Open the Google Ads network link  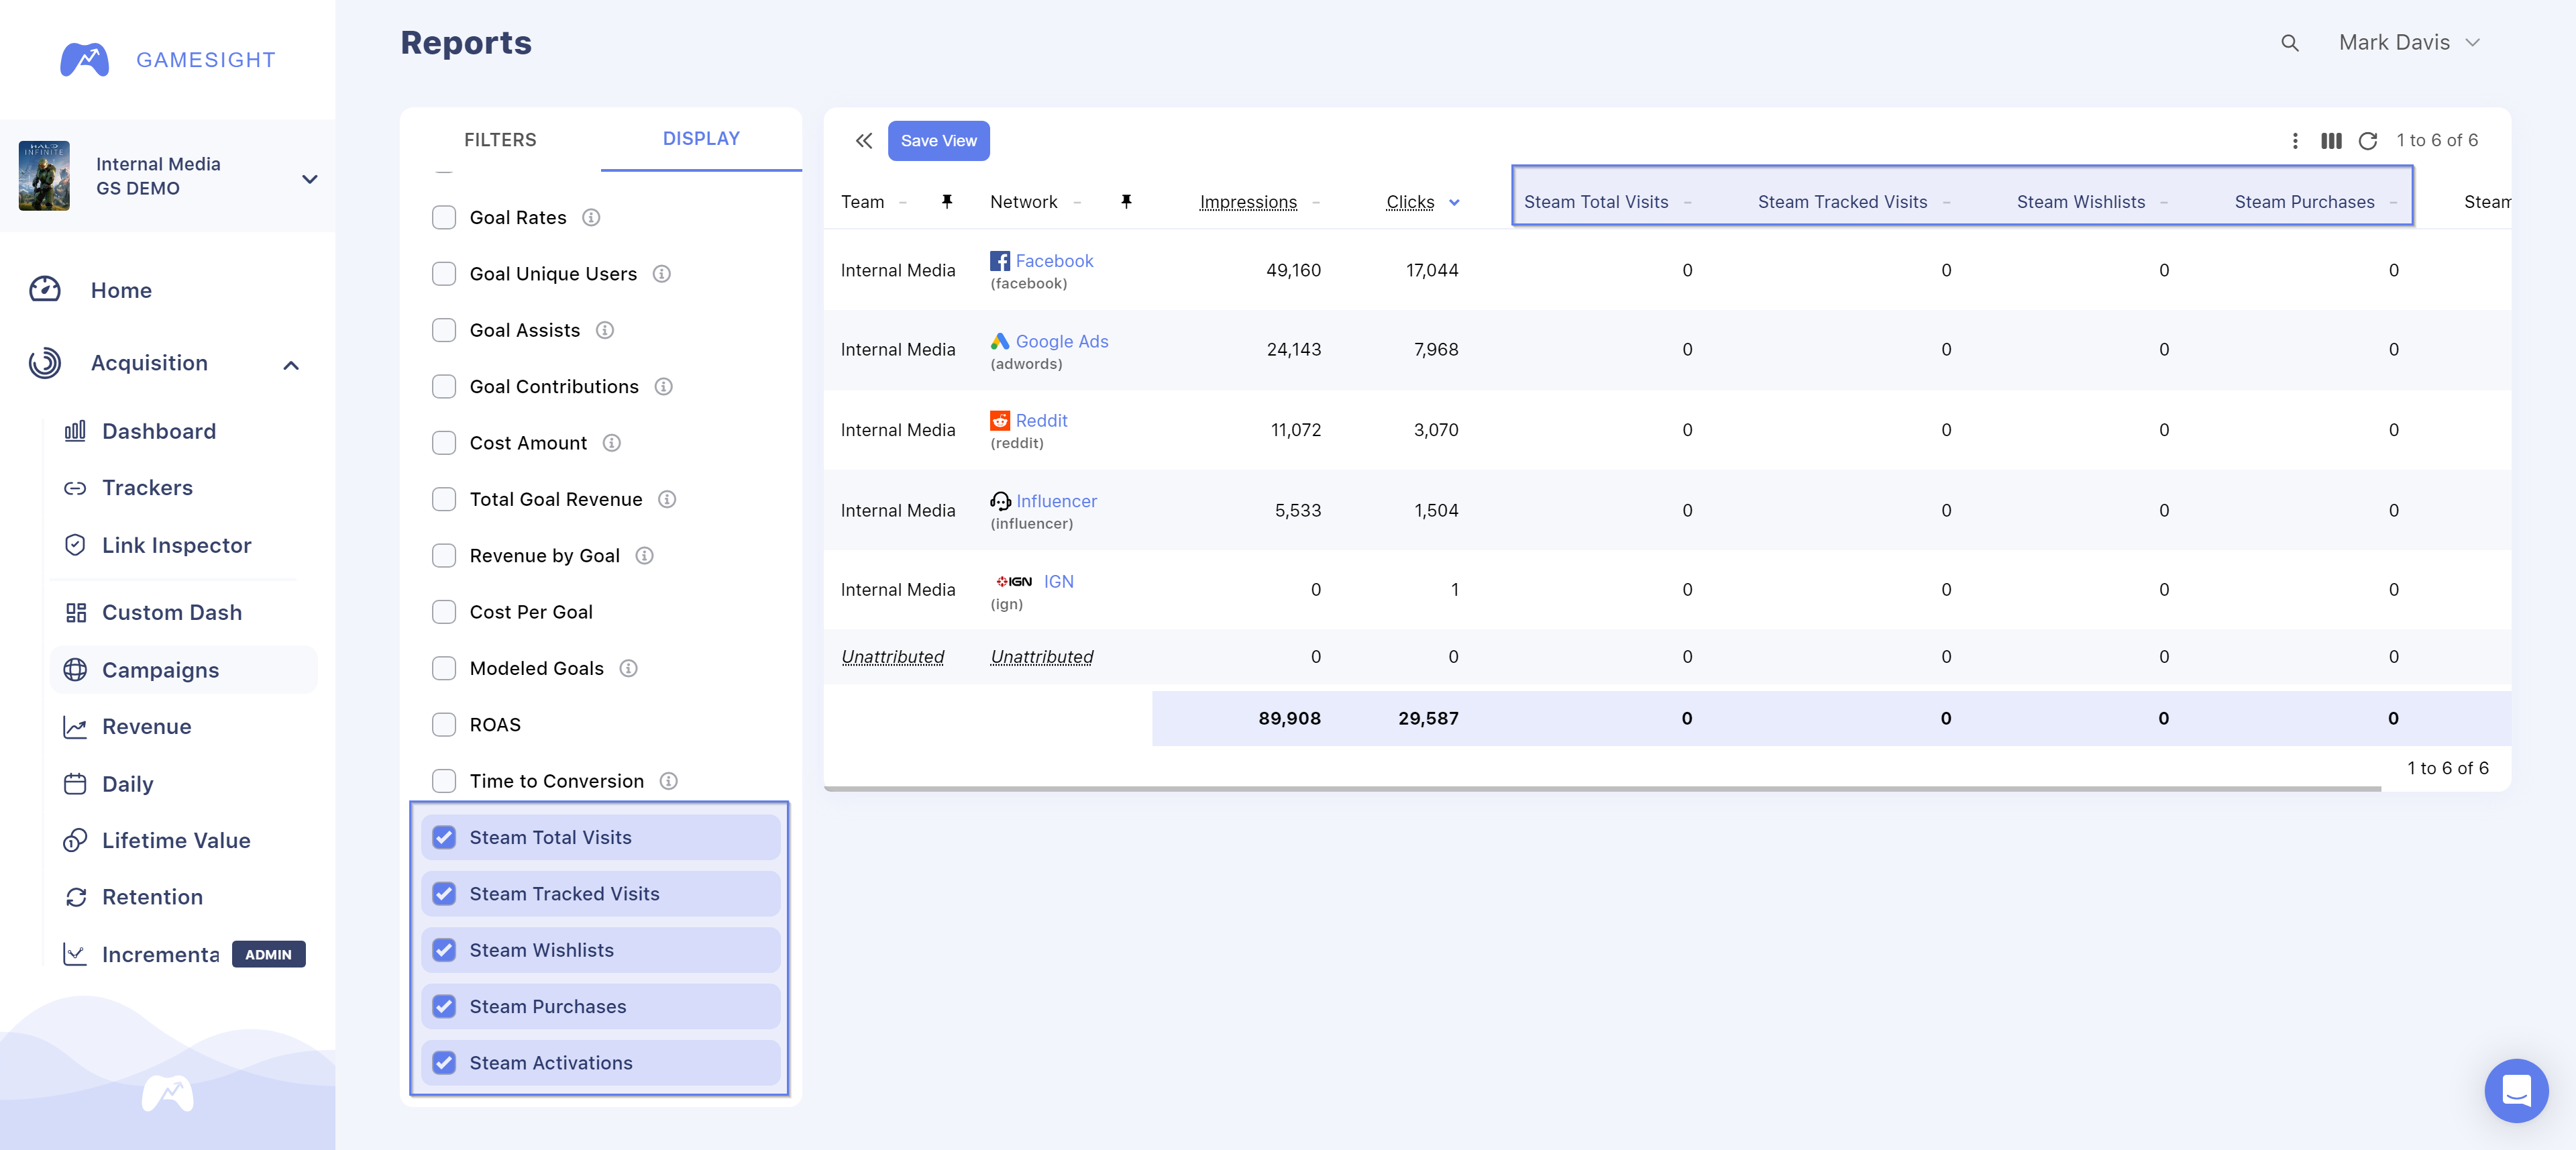point(1062,341)
